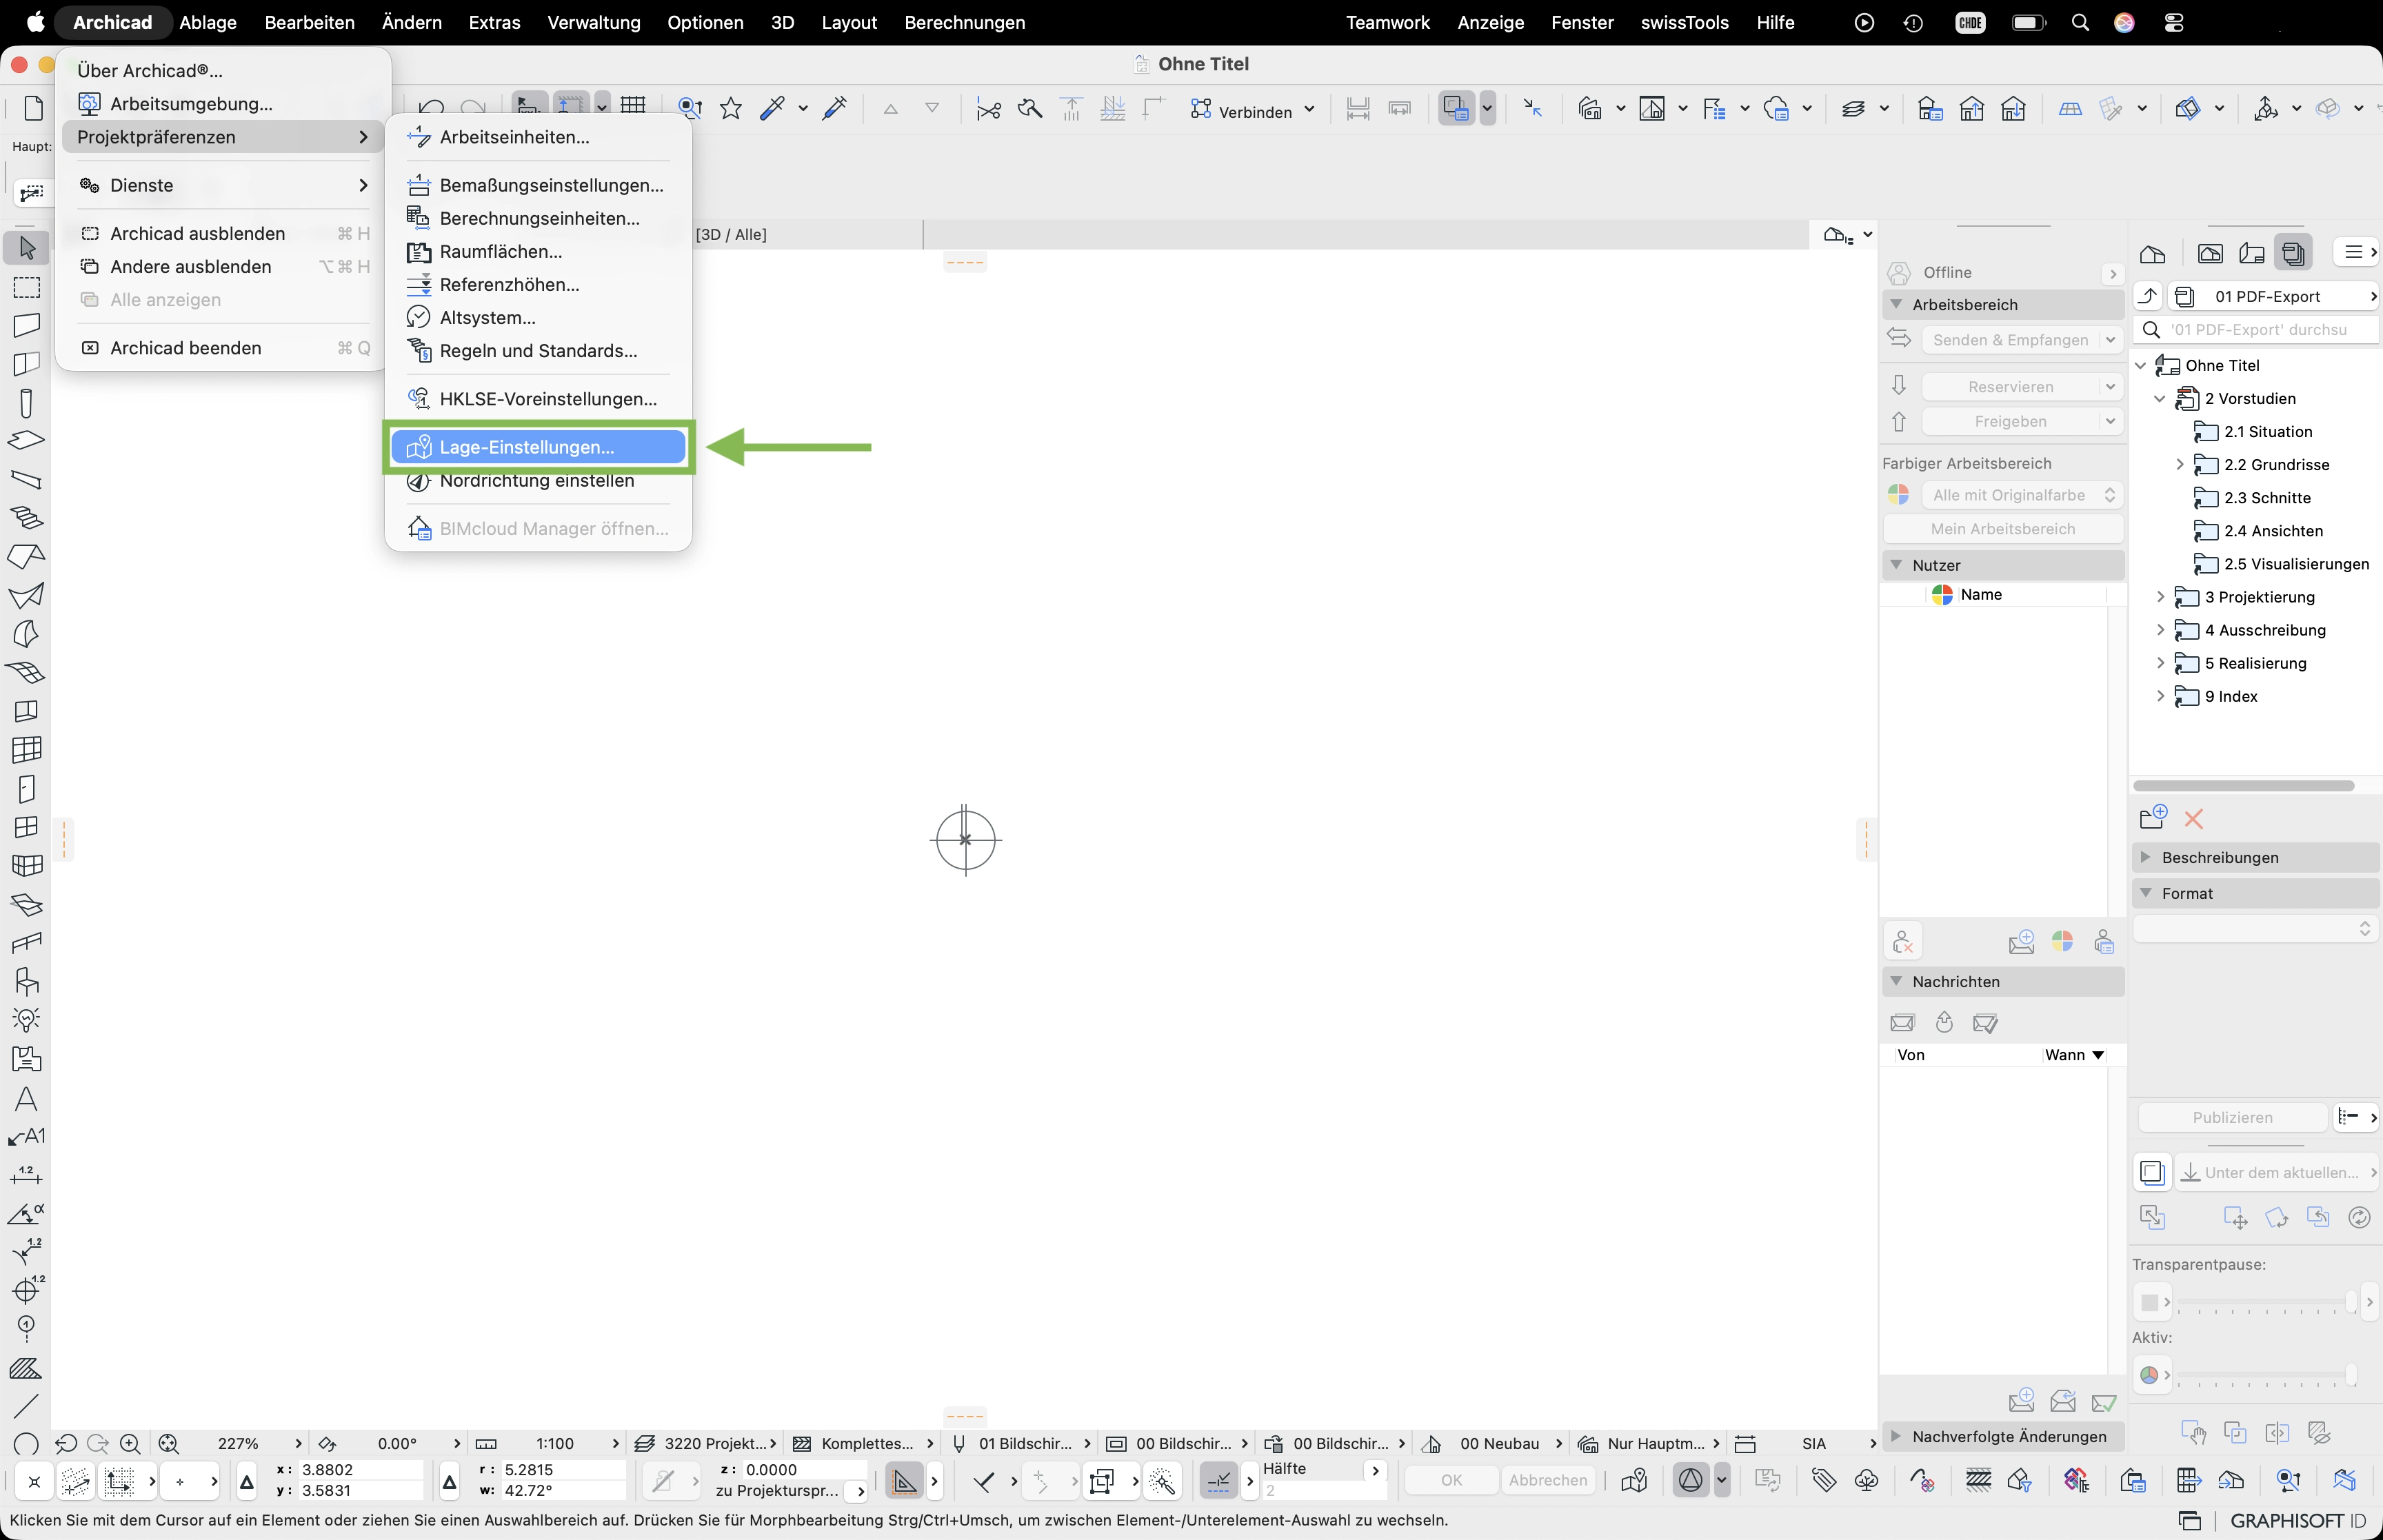2383x1540 pixels.
Task: Click the Senden & Empfangen button
Action: pyautogui.click(x=2010, y=340)
